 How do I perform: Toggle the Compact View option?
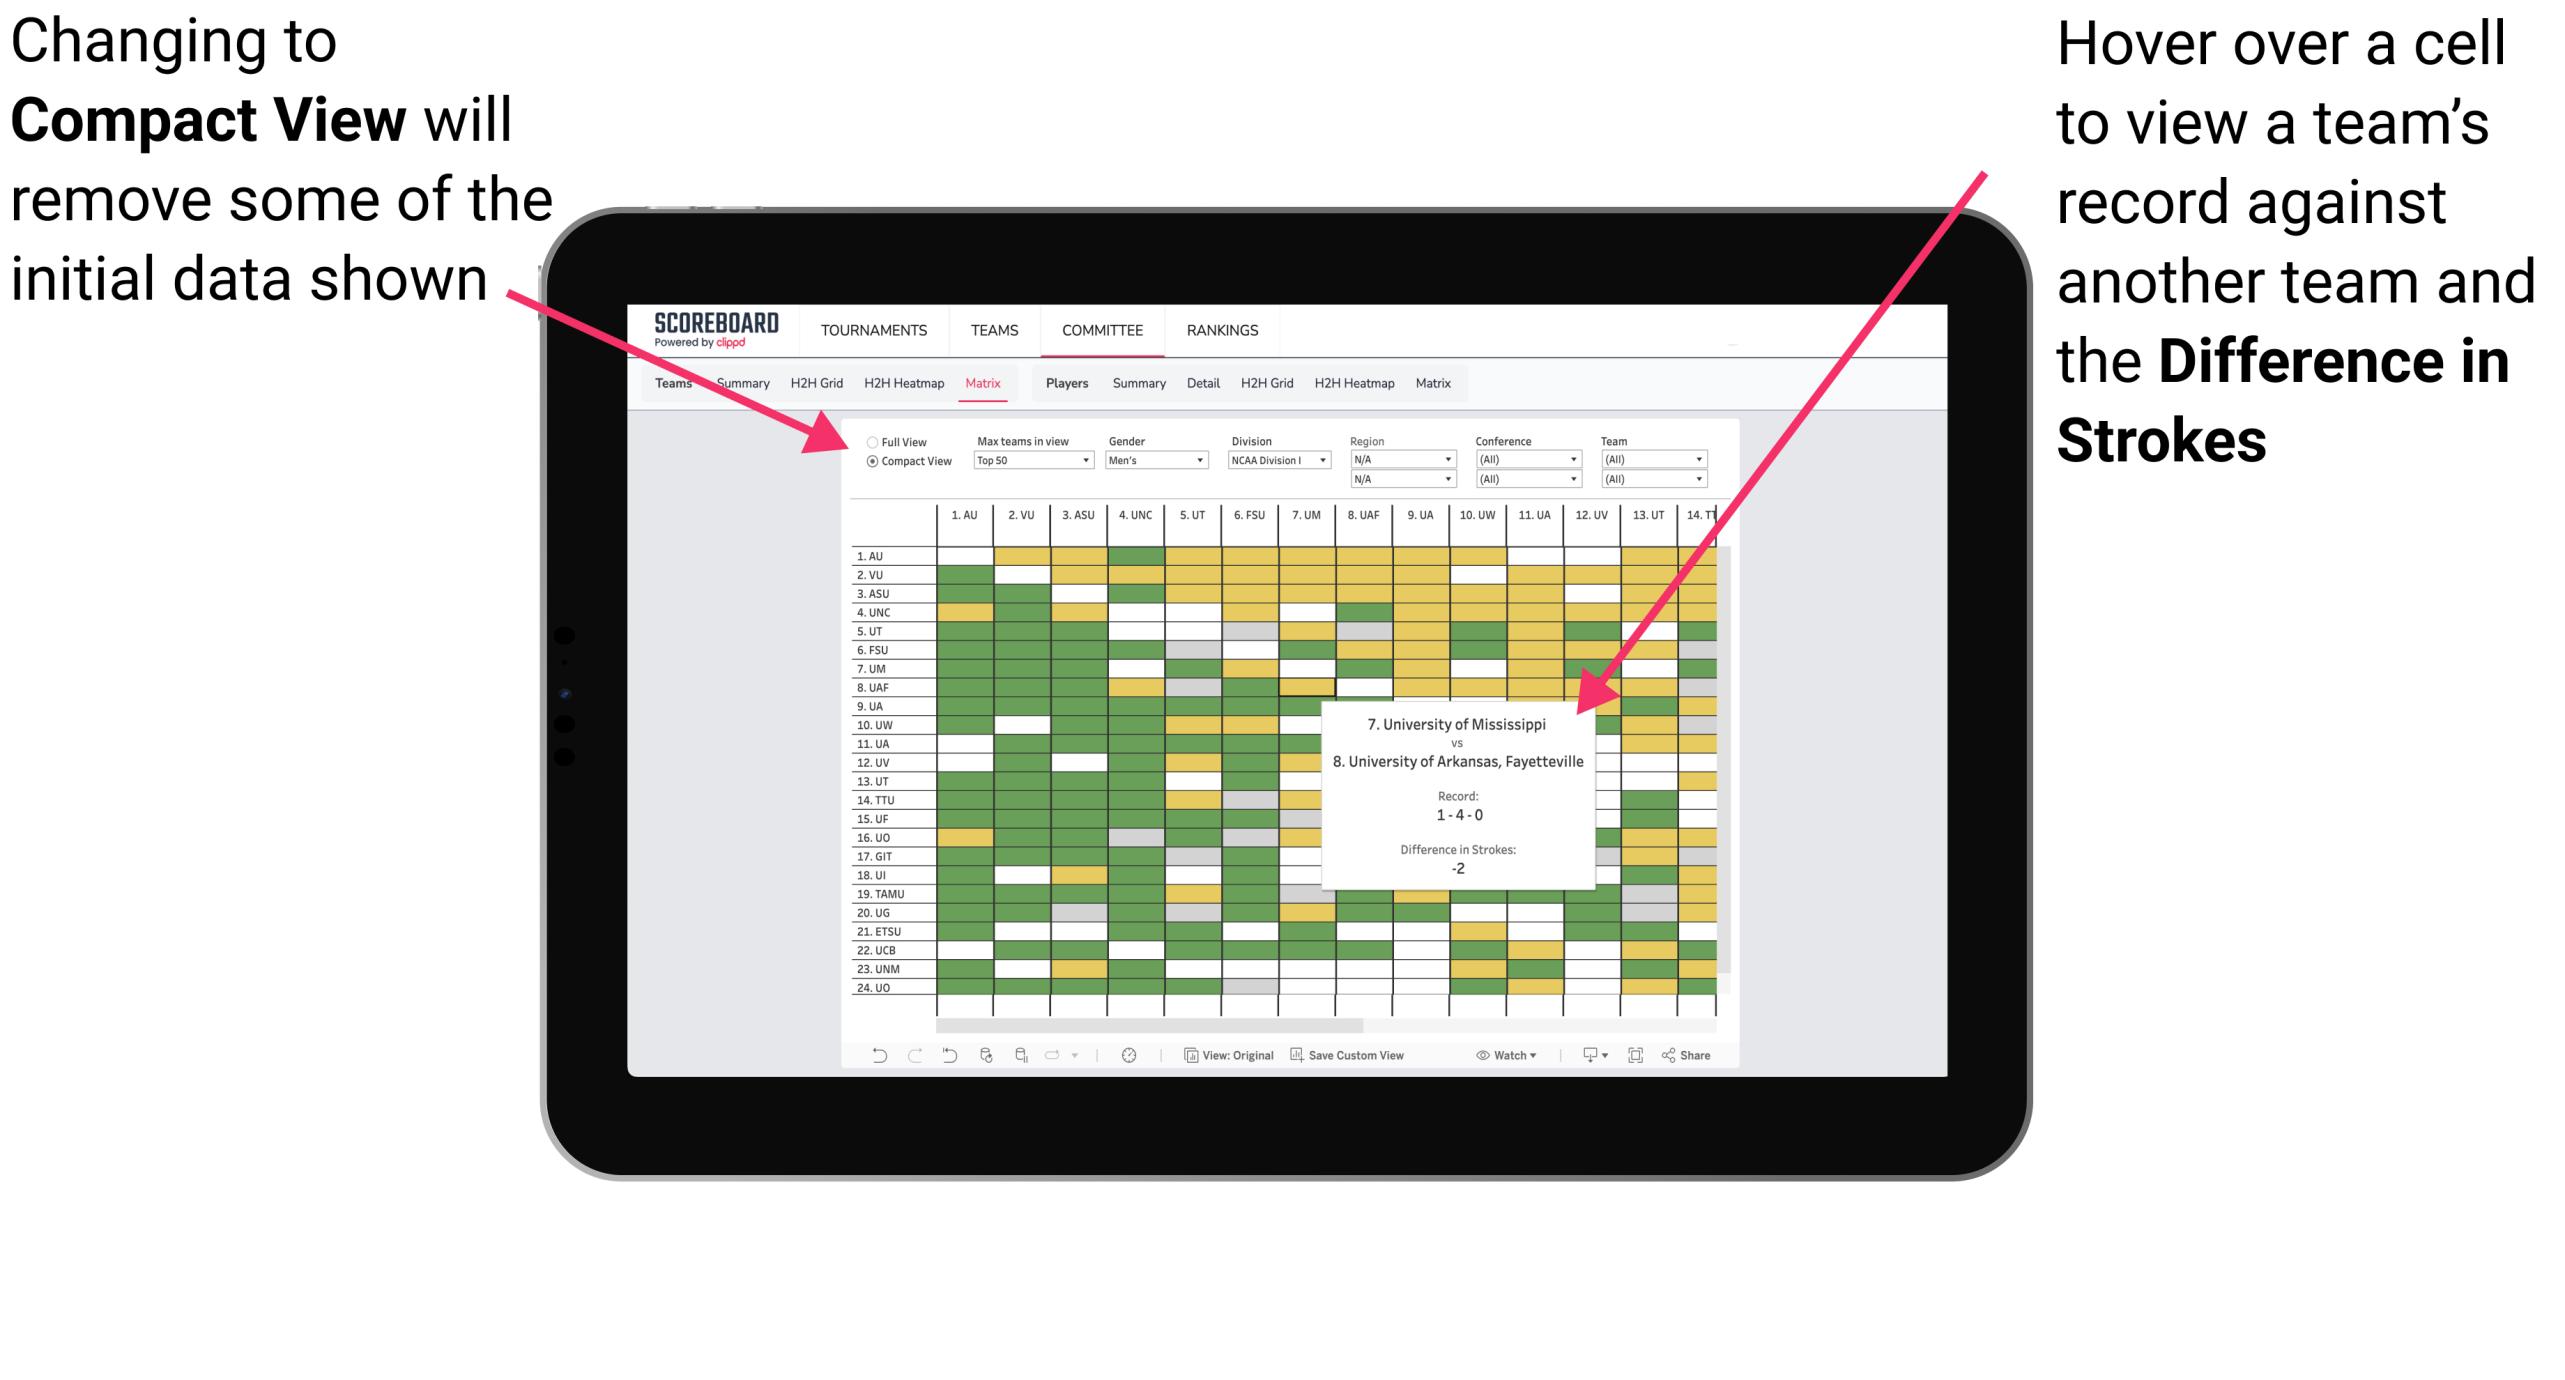point(865,467)
